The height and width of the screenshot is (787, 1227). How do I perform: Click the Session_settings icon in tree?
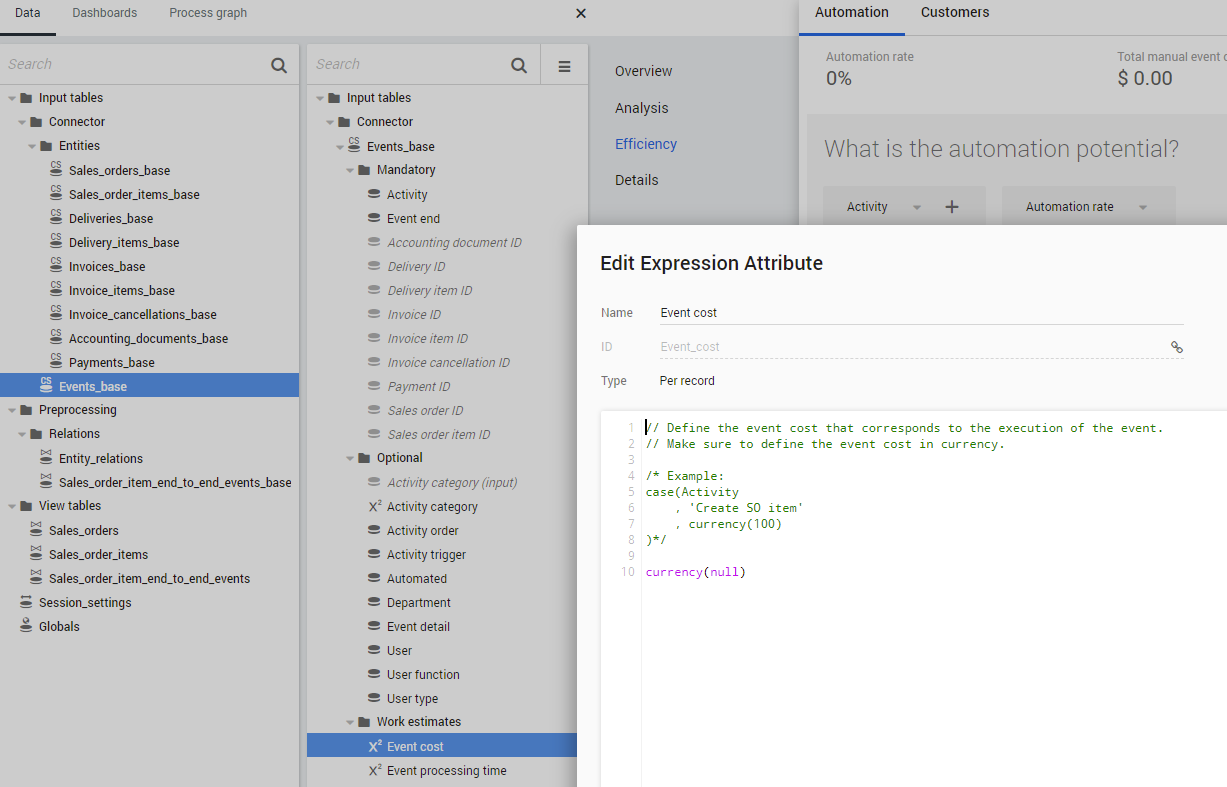point(26,602)
